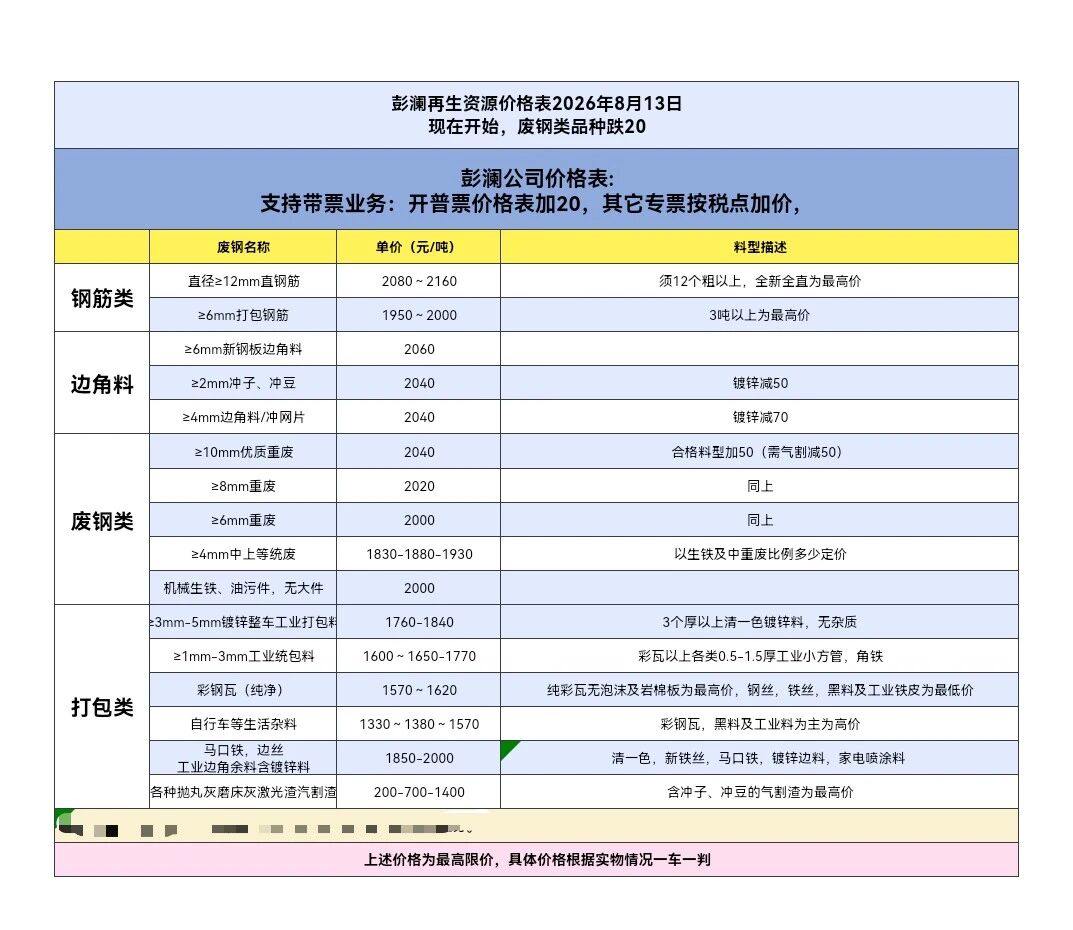Click the cell ≥4mm边角料/冲网片
The width and height of the screenshot is (1073, 930).
[x=243, y=417]
